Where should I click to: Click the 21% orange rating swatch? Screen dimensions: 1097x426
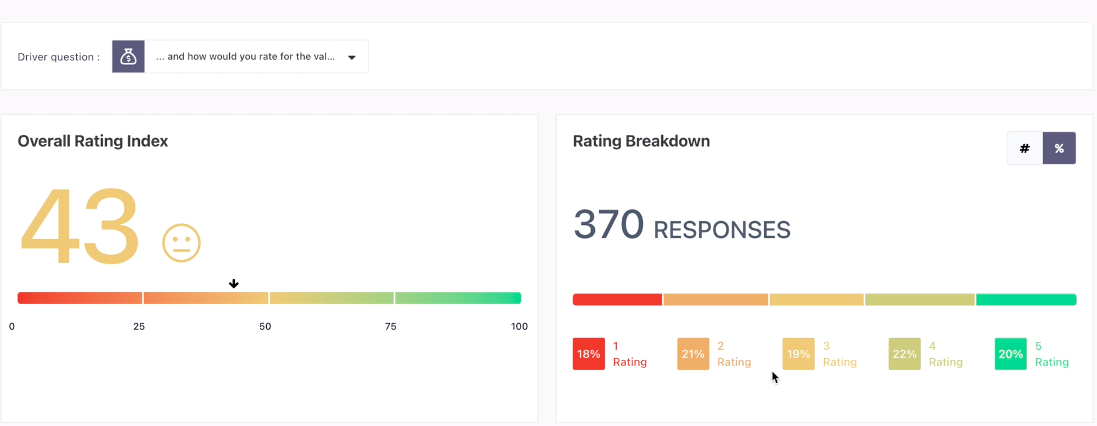click(693, 354)
